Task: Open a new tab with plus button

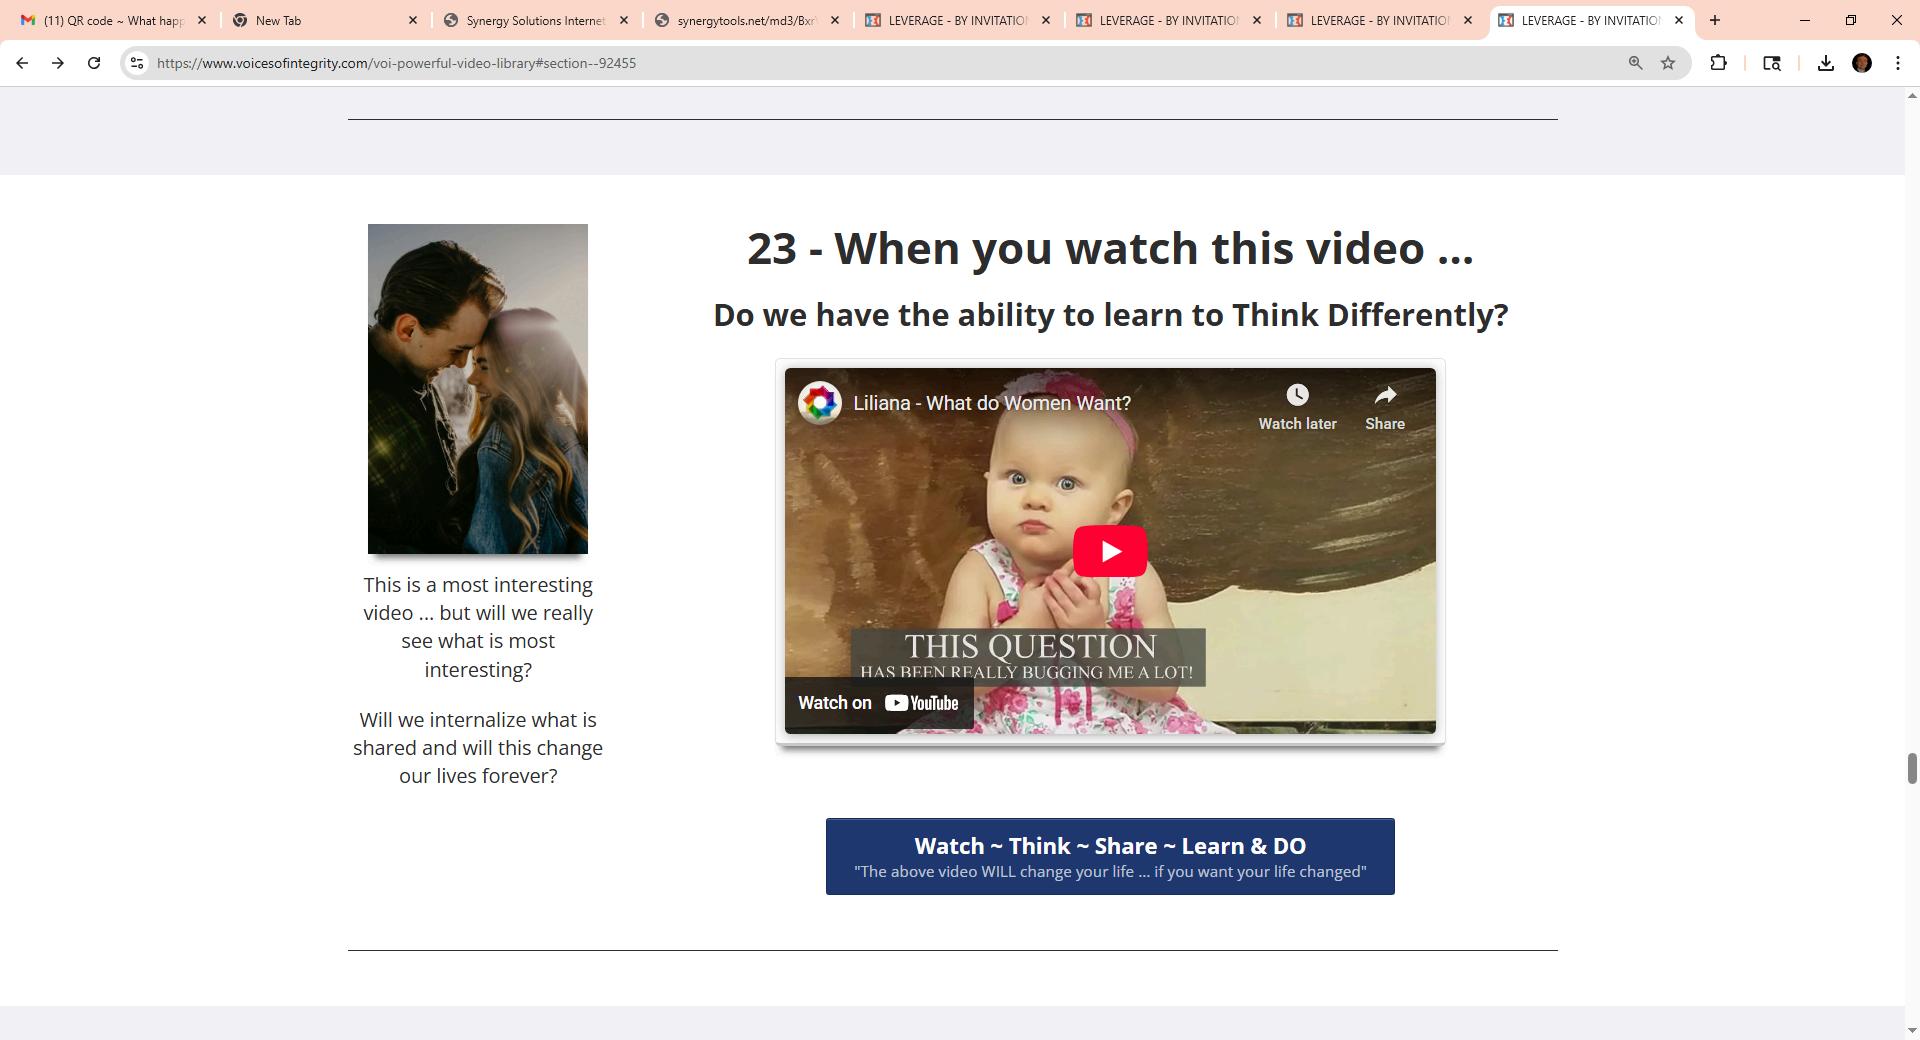Action: point(1715,20)
